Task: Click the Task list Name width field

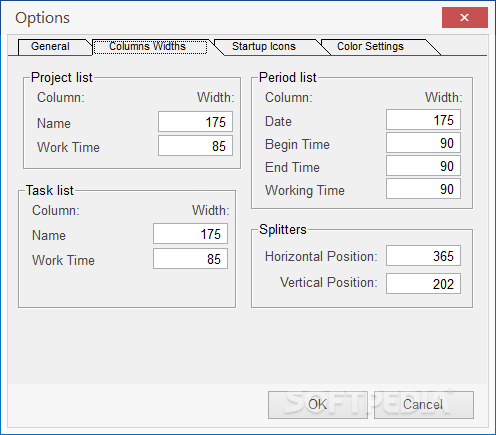Action: point(190,234)
